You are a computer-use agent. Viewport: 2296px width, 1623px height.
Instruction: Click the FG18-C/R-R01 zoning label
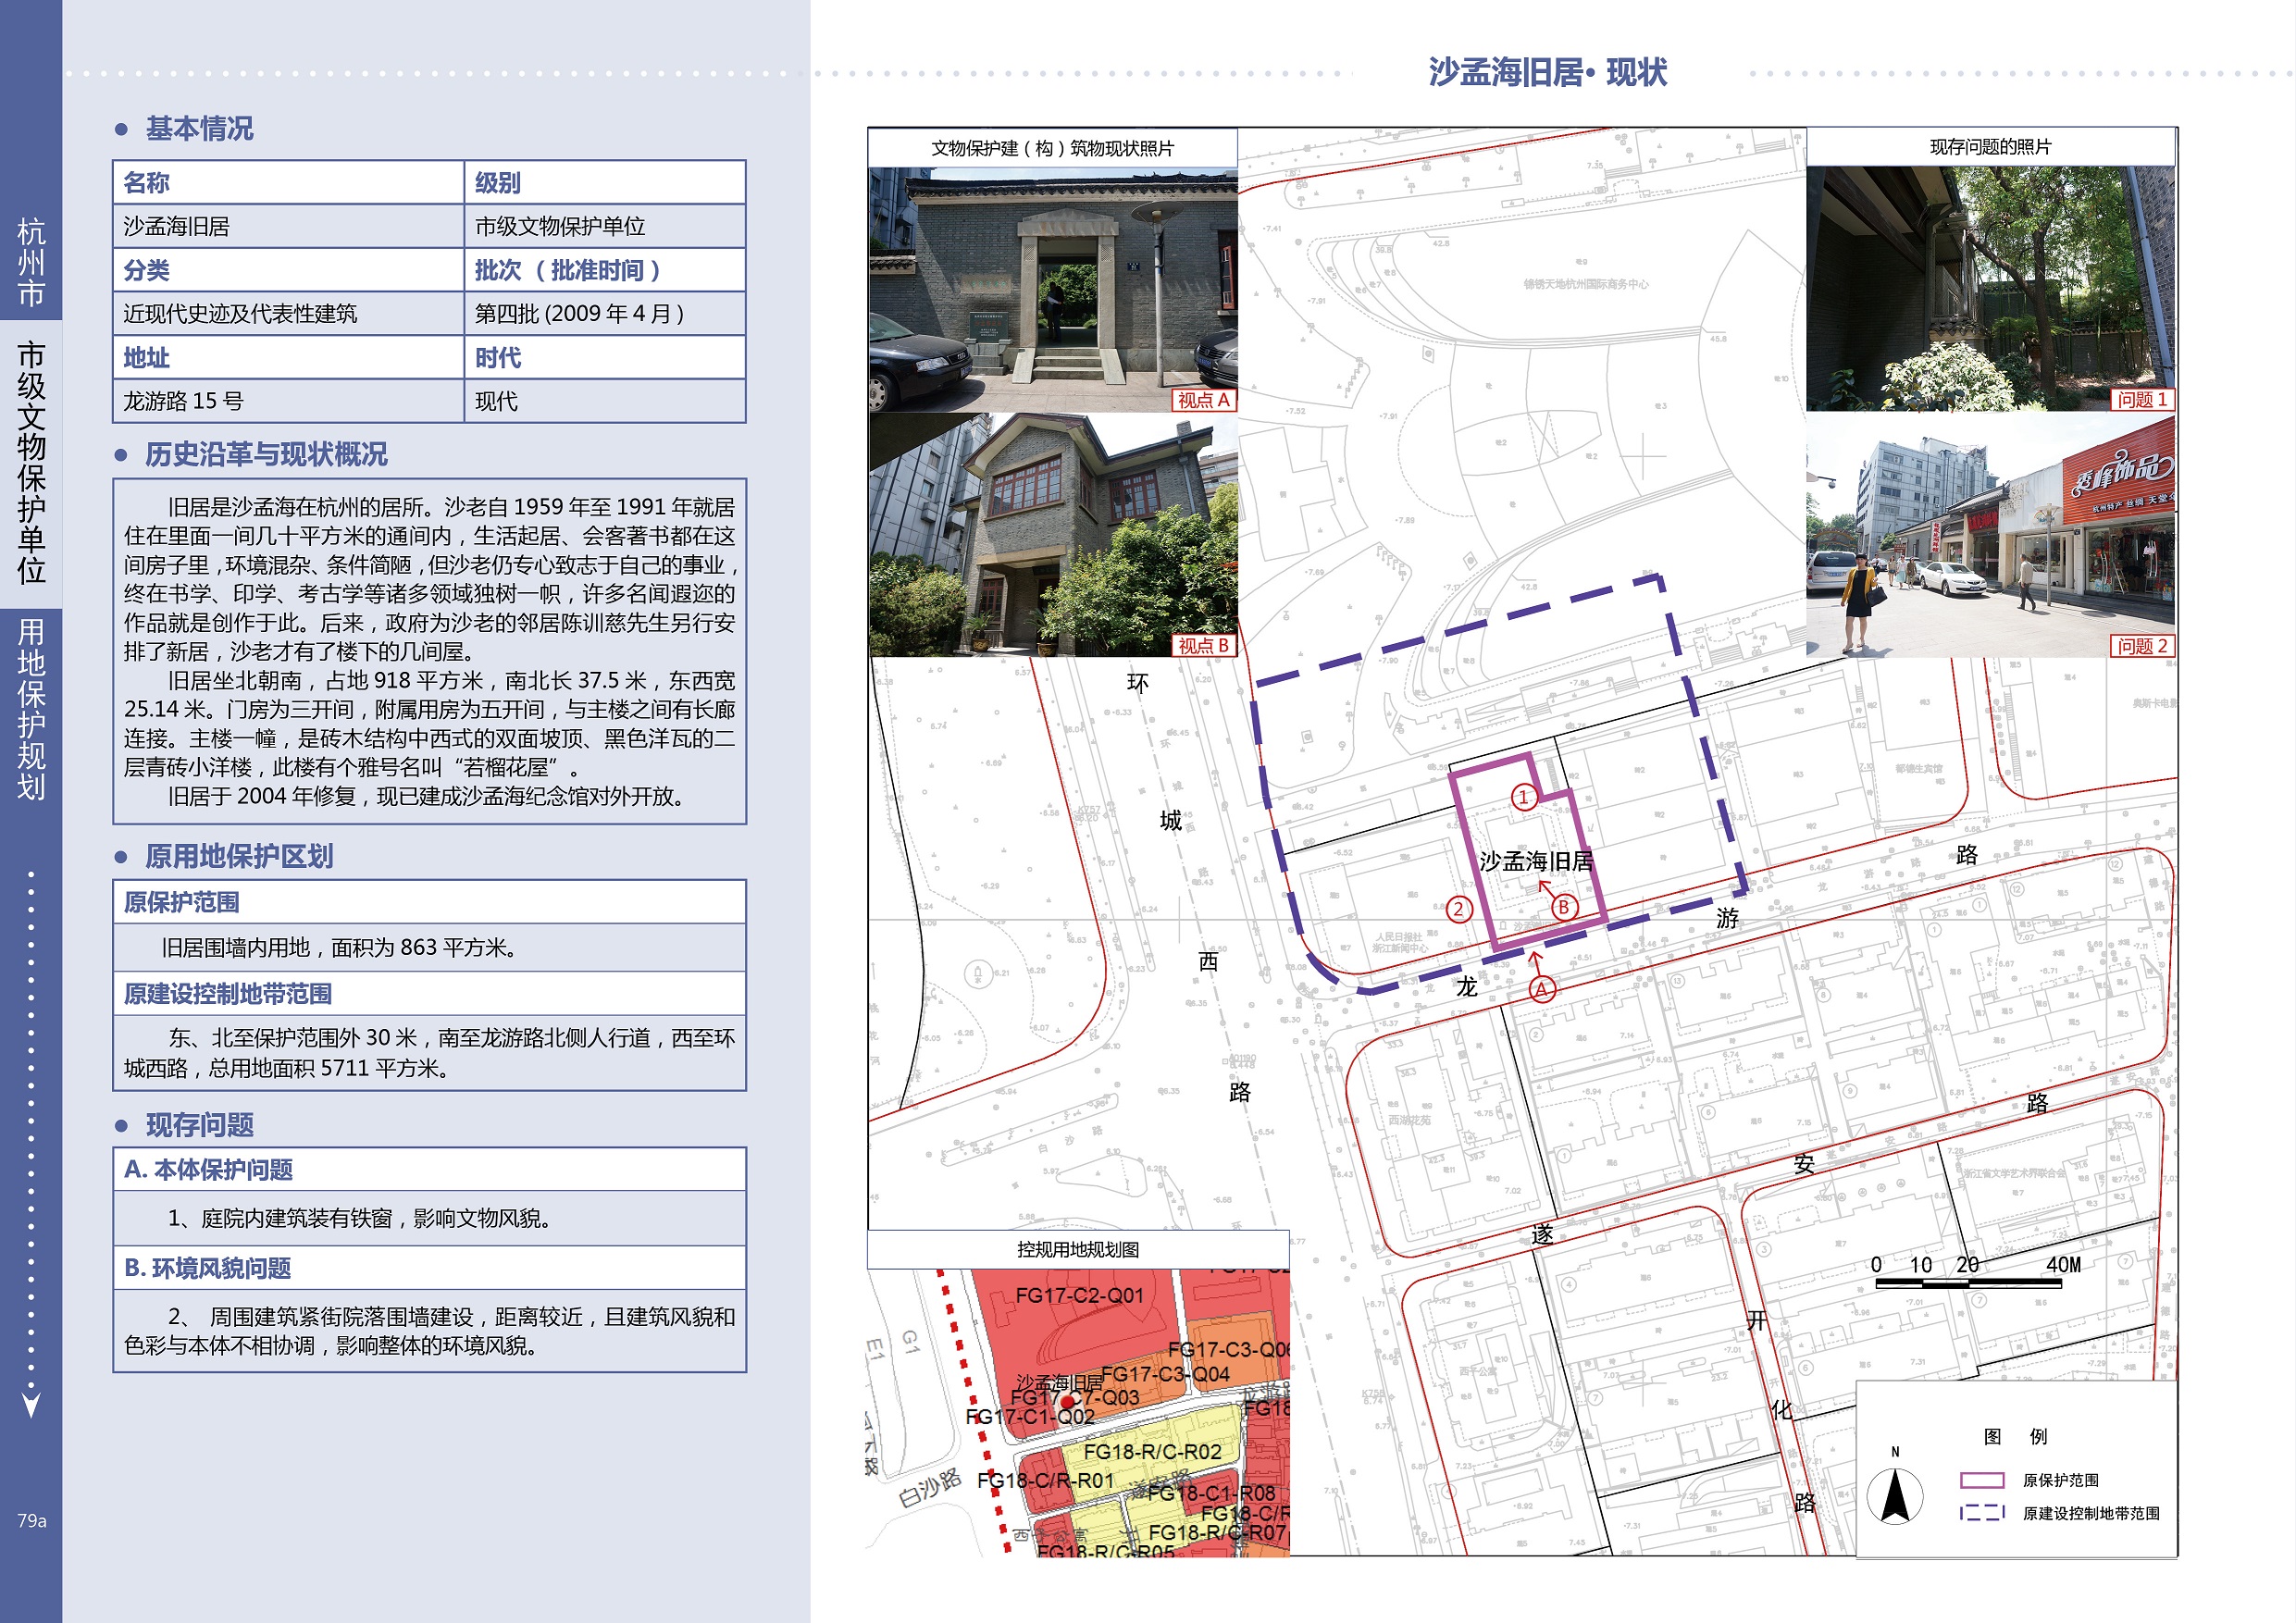click(1045, 1480)
